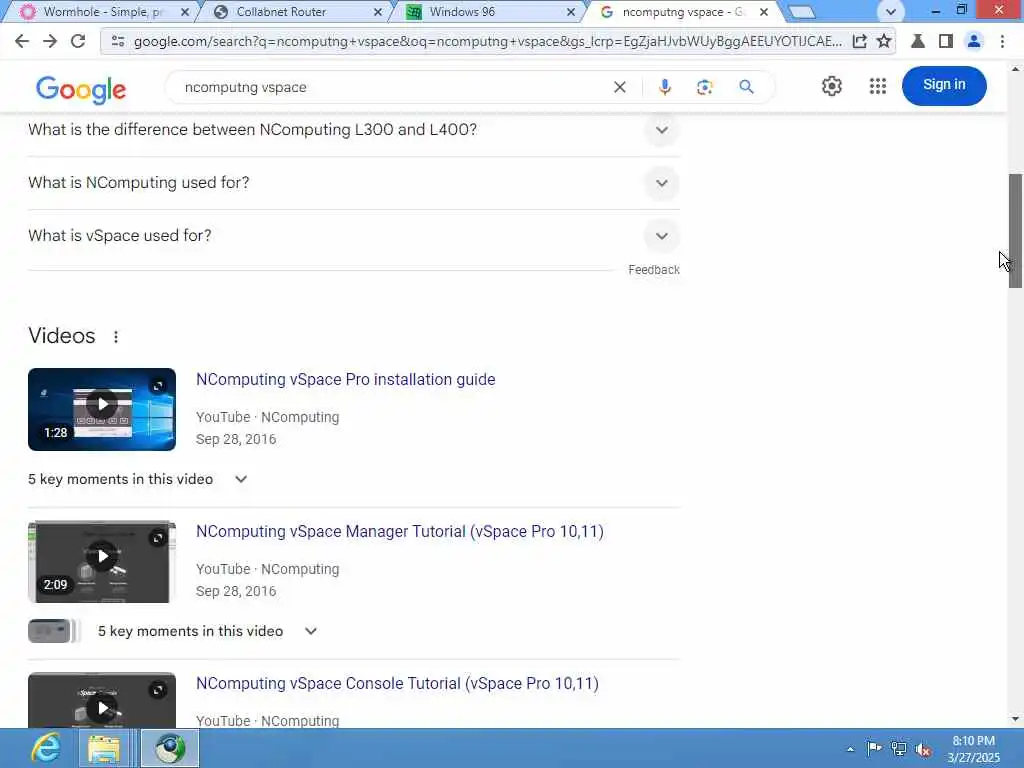This screenshot has height=768, width=1024.
Task: Search by image with Google Lens
Action: (x=705, y=87)
